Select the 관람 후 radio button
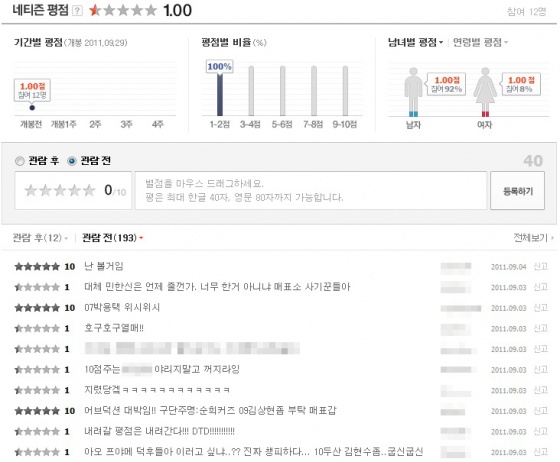 [x=20, y=161]
